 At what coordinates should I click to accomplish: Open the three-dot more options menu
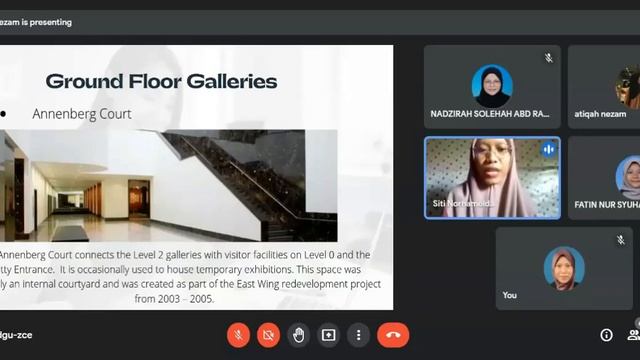pyautogui.click(x=358, y=335)
